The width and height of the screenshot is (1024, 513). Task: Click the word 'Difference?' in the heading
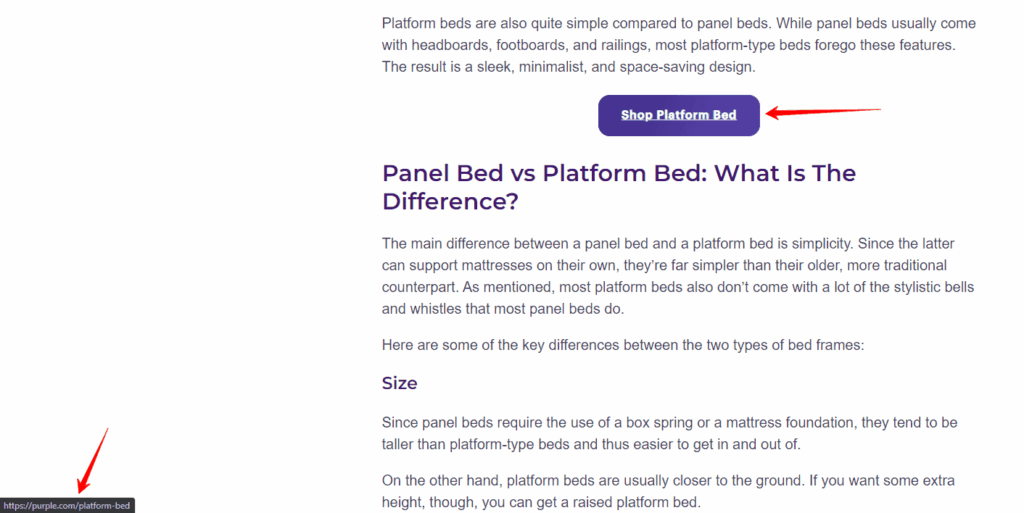click(x=450, y=201)
